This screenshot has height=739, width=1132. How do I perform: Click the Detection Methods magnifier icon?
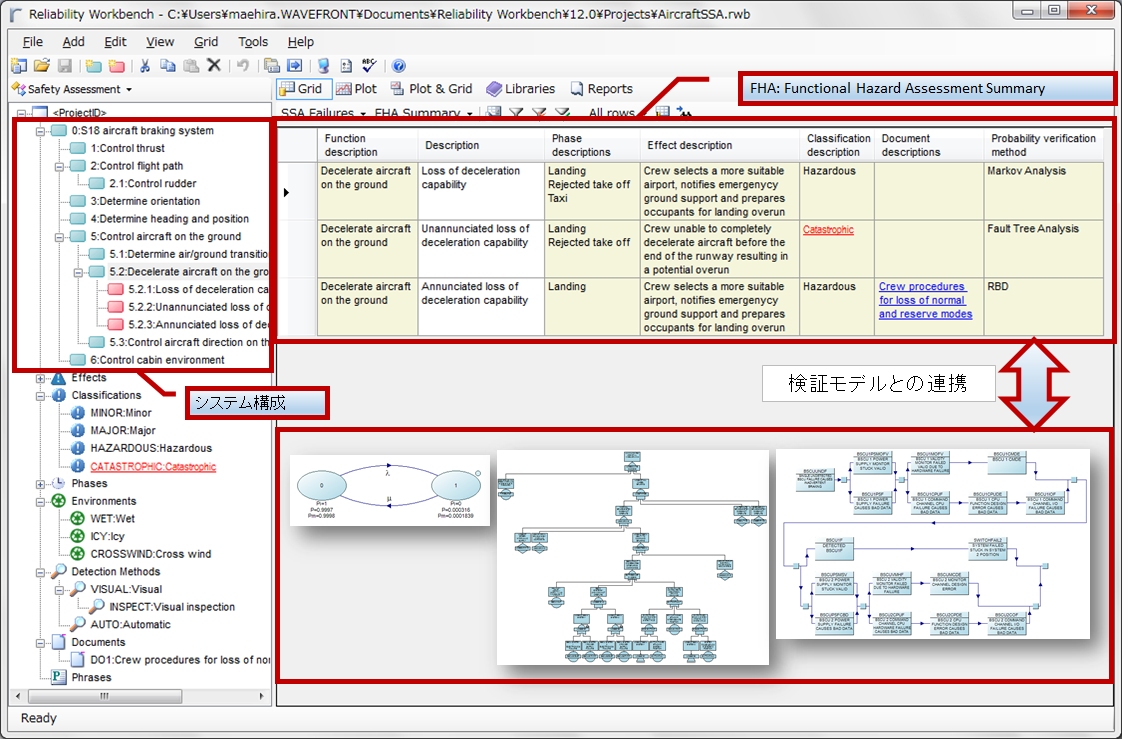pyautogui.click(x=58, y=572)
